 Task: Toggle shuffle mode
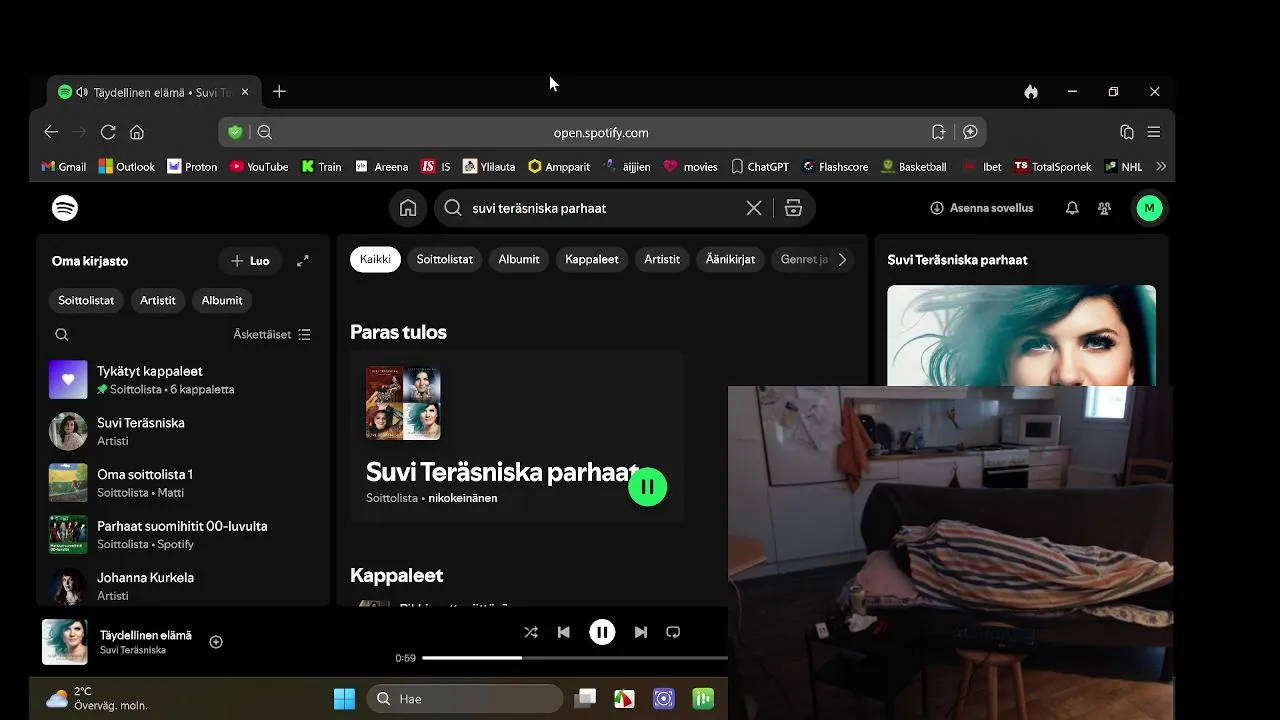(531, 632)
